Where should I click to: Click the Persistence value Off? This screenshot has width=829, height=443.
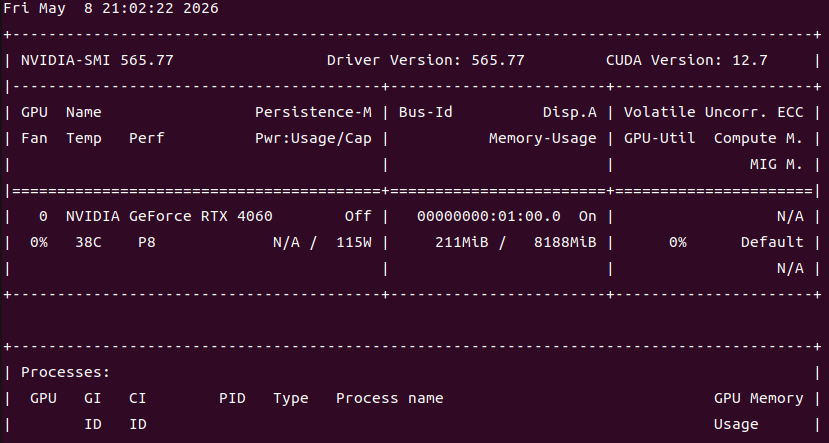tap(358, 216)
